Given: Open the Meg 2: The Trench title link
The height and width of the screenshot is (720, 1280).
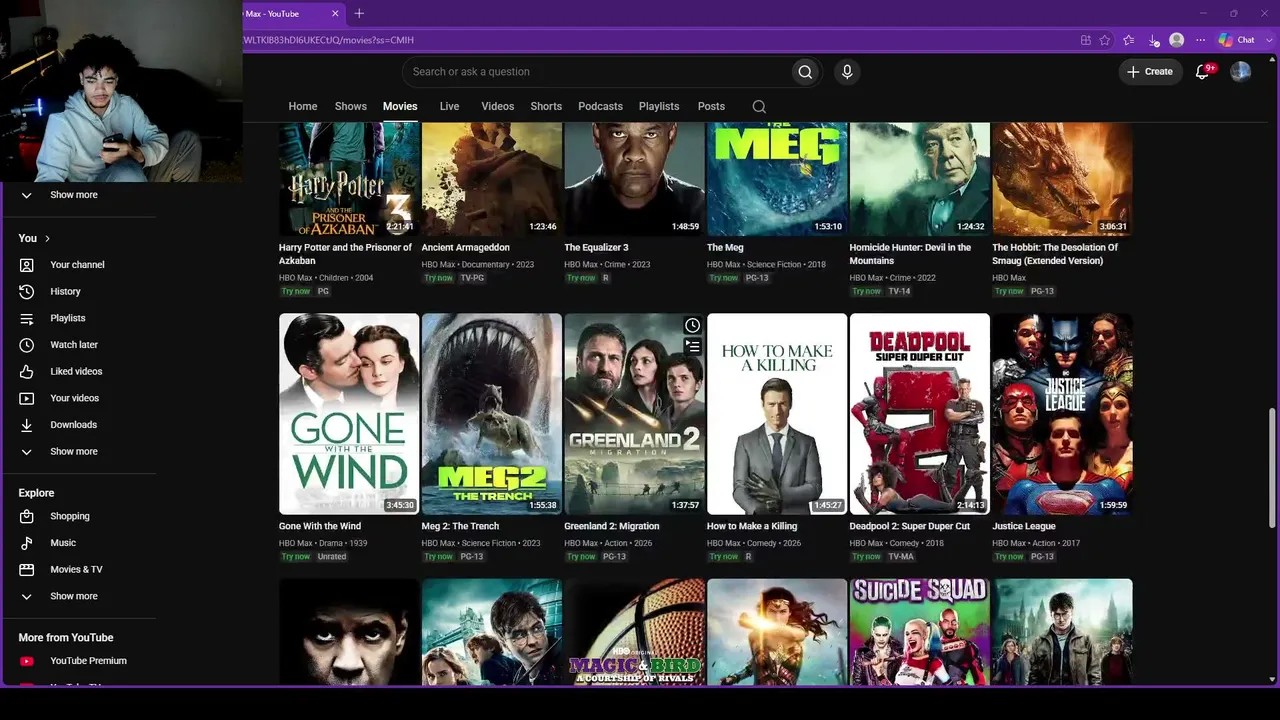Looking at the screenshot, I should pos(460,526).
